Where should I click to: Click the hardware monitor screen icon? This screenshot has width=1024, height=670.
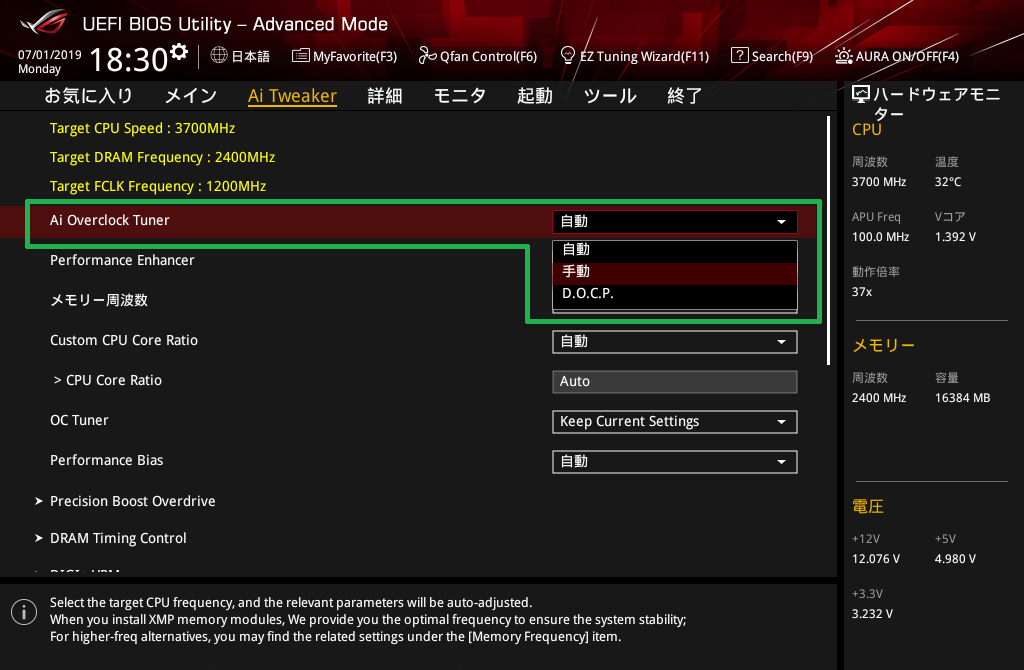pyautogui.click(x=861, y=95)
